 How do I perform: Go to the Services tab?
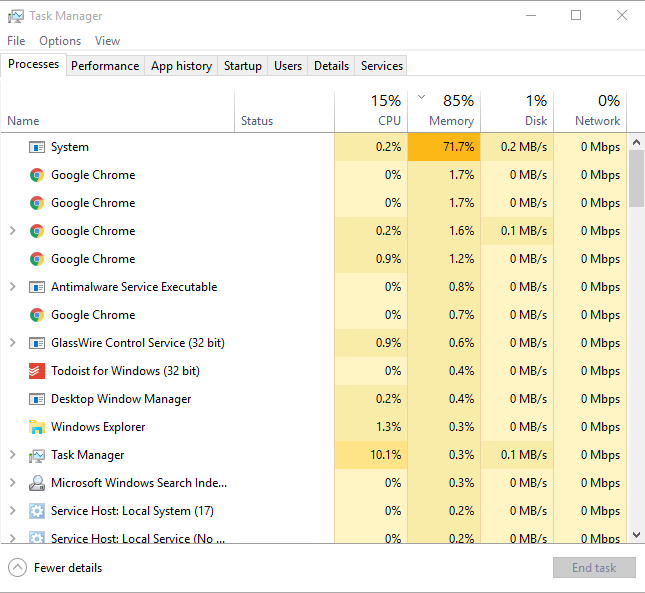[x=382, y=66]
